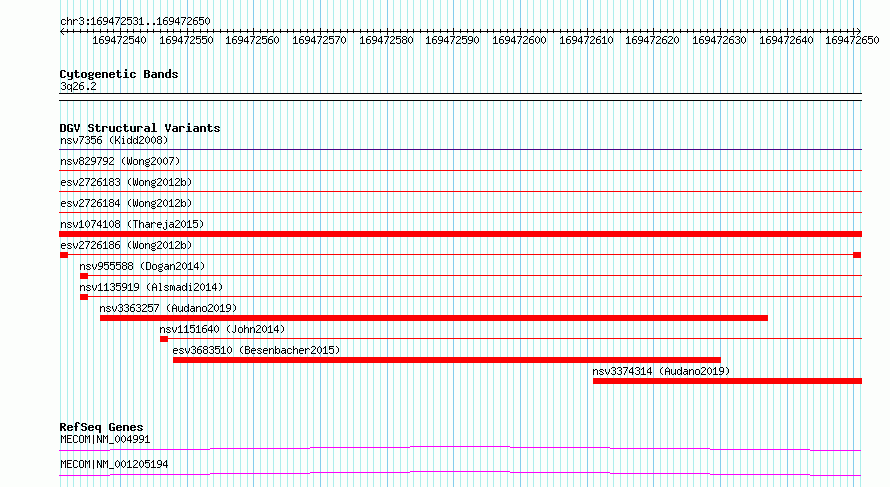Screen dimensions: 890x487
Task: Click the blue nsv7356 variant line
Action: coord(460,150)
